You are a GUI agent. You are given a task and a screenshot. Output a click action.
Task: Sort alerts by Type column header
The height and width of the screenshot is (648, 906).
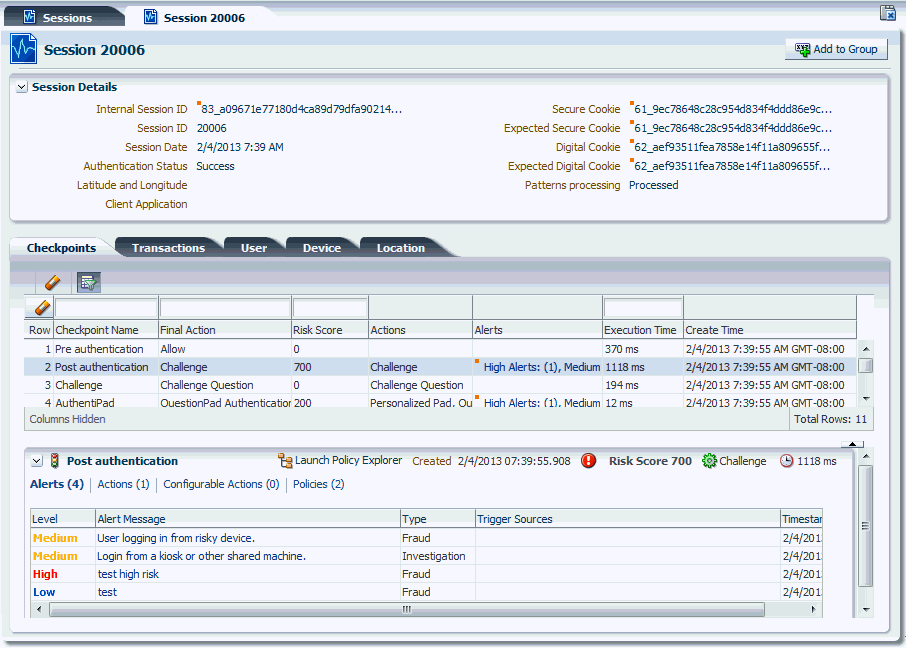coord(437,519)
